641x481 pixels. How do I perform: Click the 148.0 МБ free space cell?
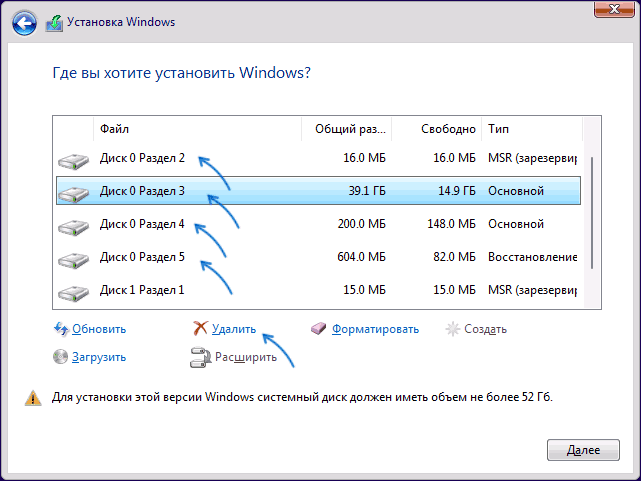(x=451, y=224)
